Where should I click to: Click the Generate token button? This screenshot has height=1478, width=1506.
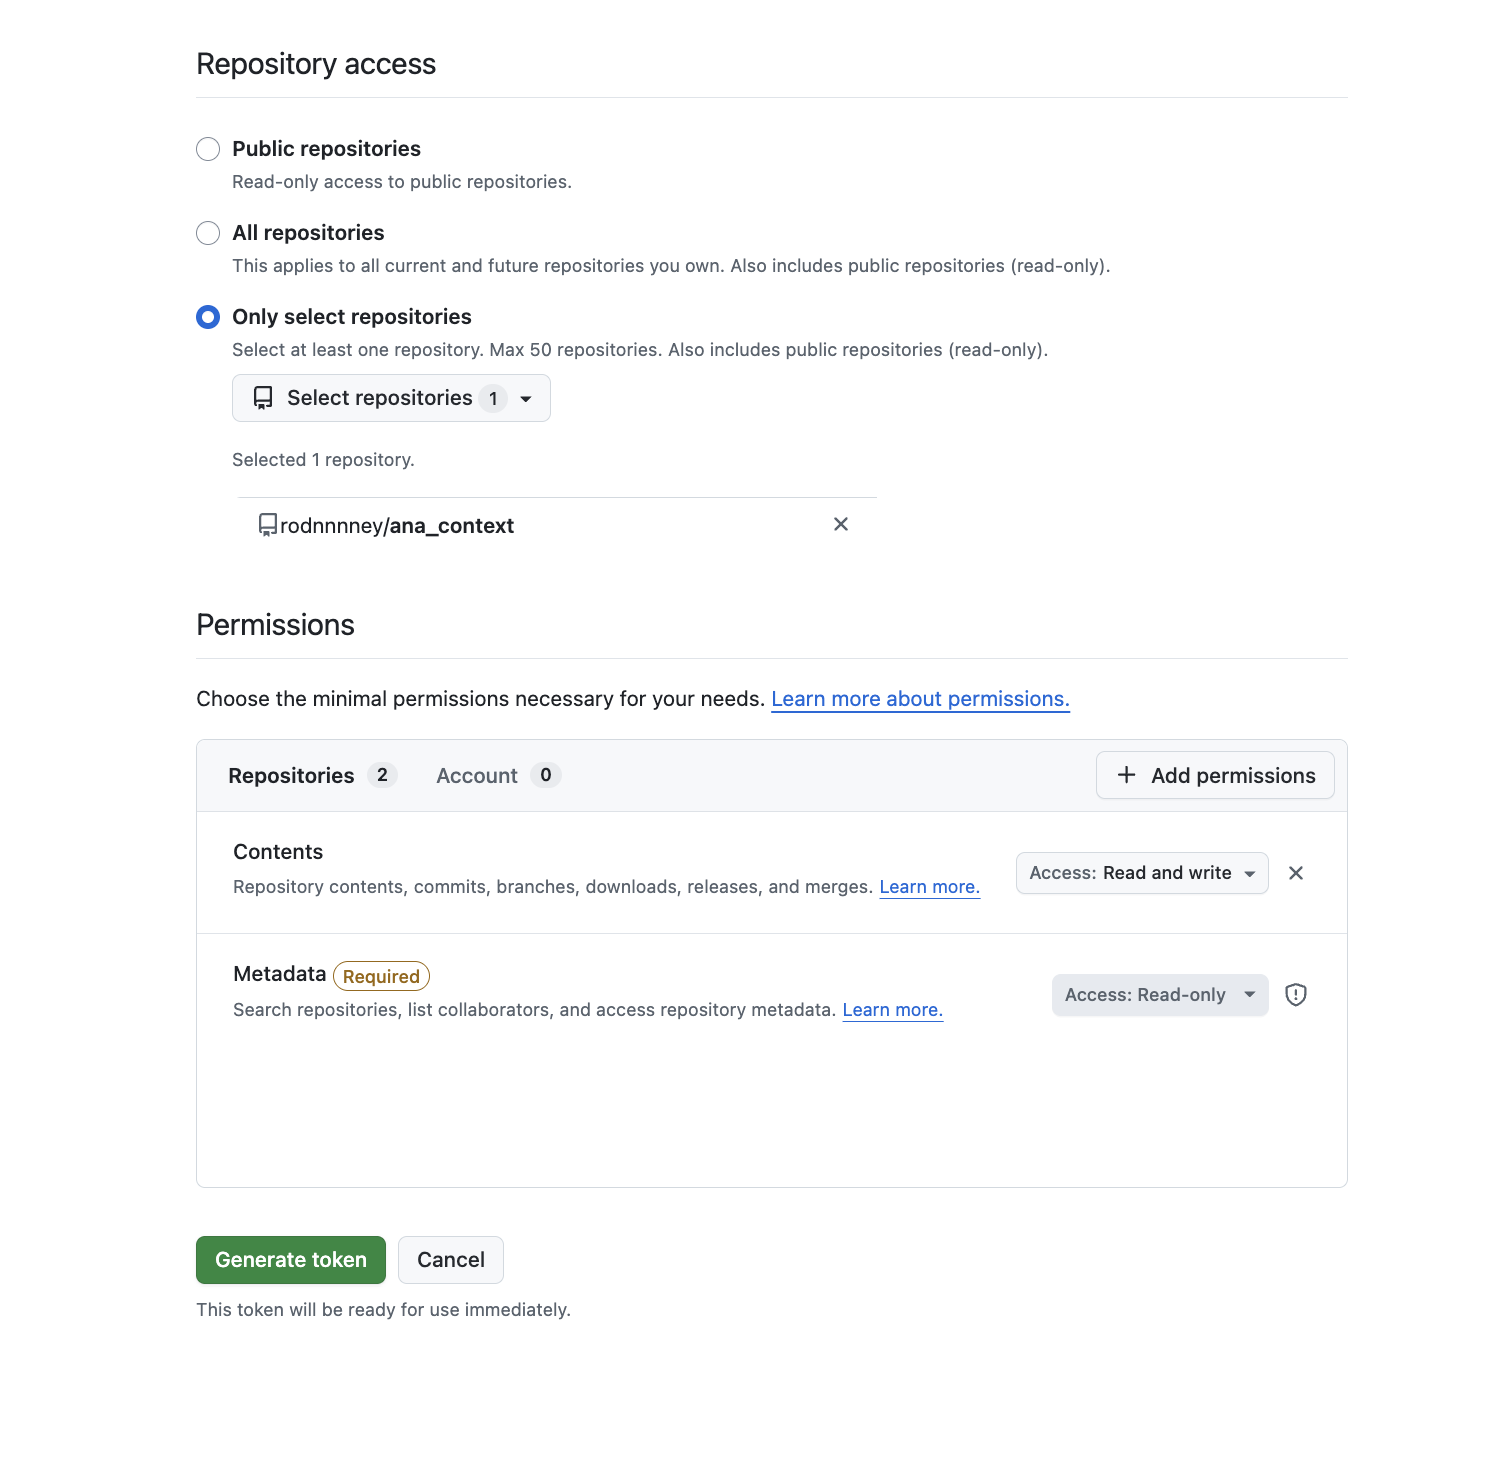(290, 1259)
